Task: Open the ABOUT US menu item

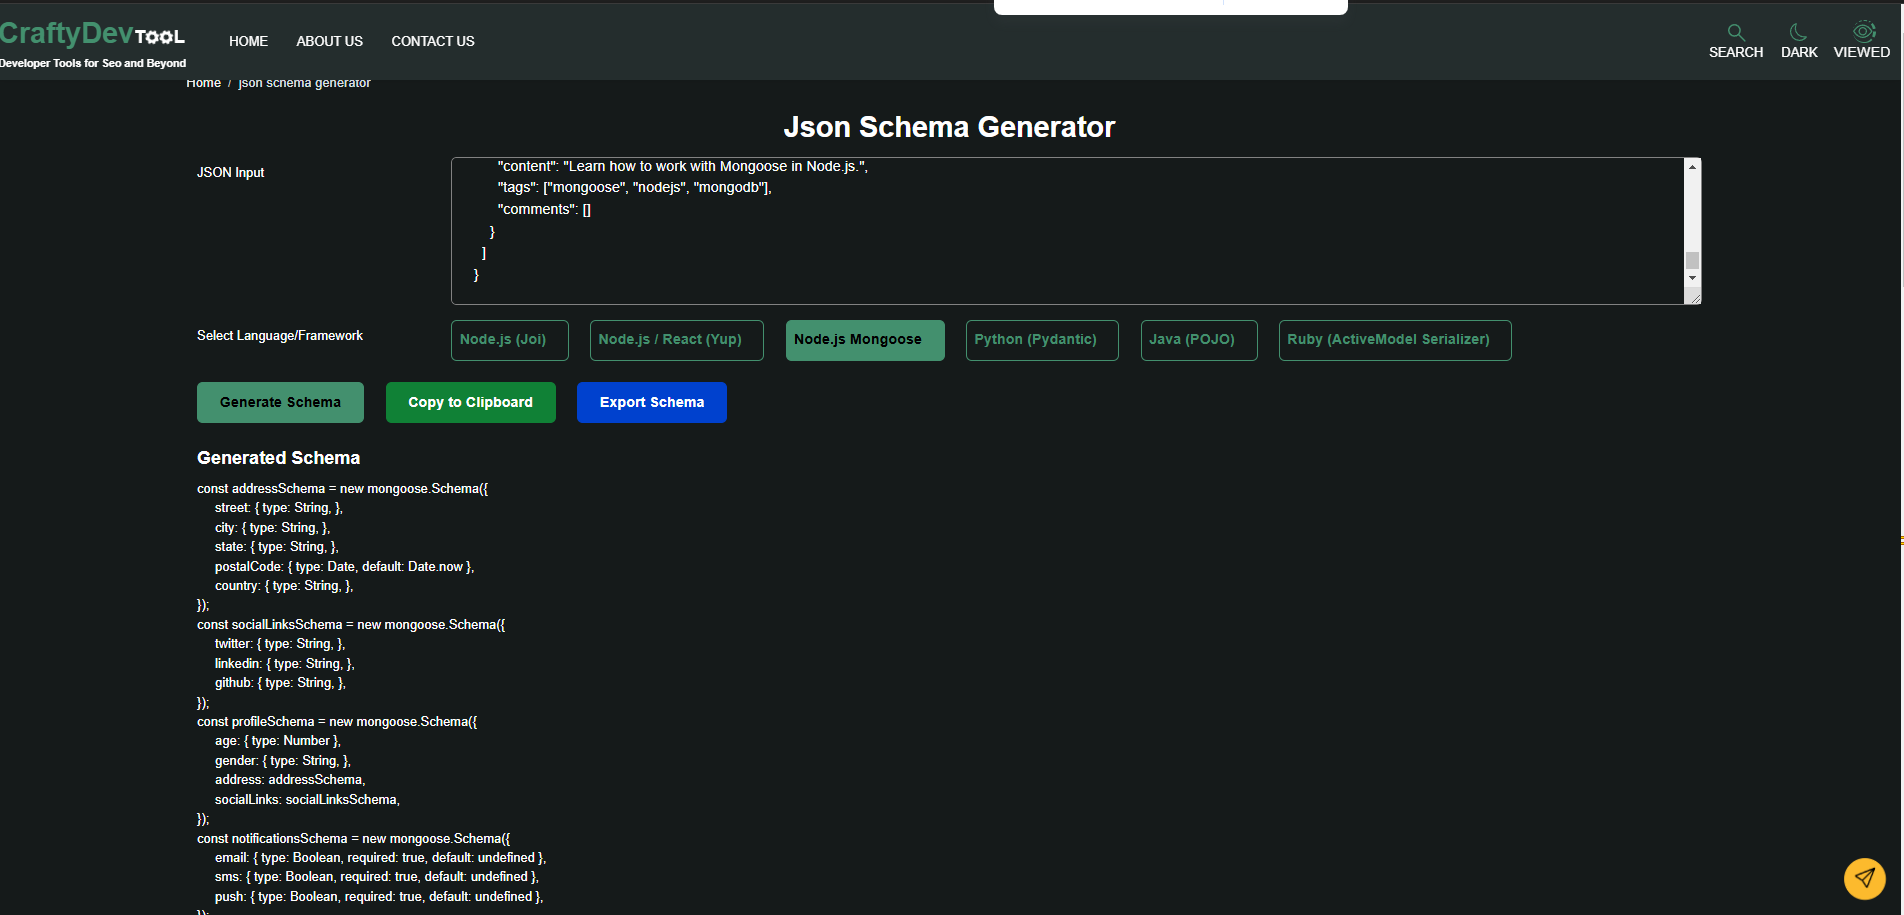Action: pos(329,41)
